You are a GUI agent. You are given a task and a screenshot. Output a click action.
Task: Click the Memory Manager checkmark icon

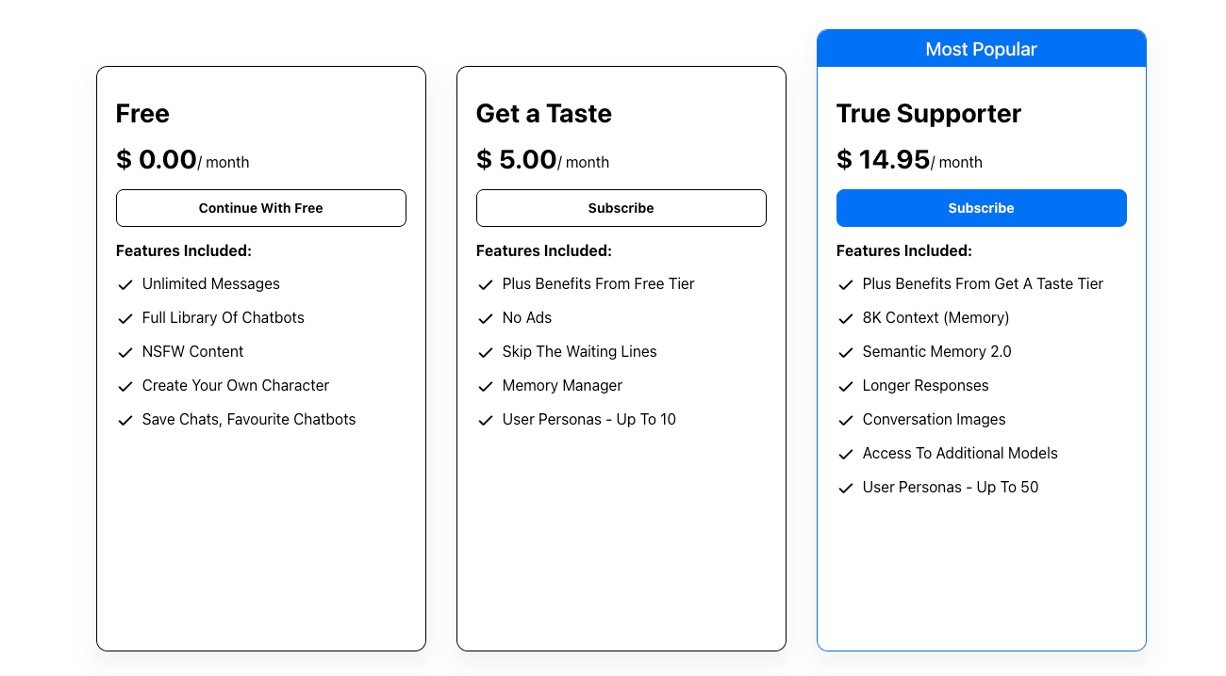click(x=485, y=387)
